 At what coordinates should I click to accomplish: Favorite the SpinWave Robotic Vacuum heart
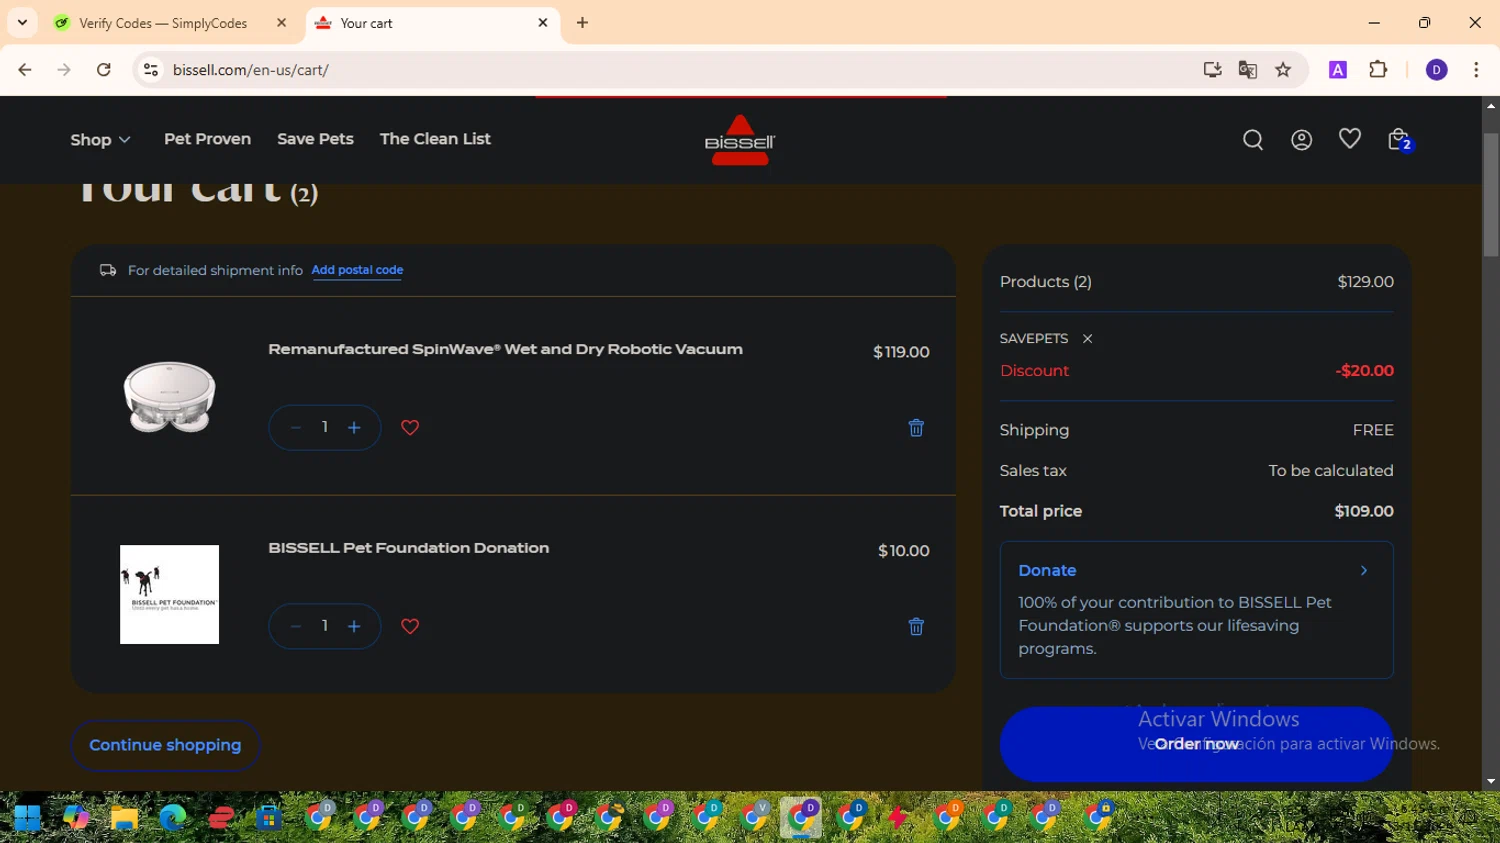[410, 428]
